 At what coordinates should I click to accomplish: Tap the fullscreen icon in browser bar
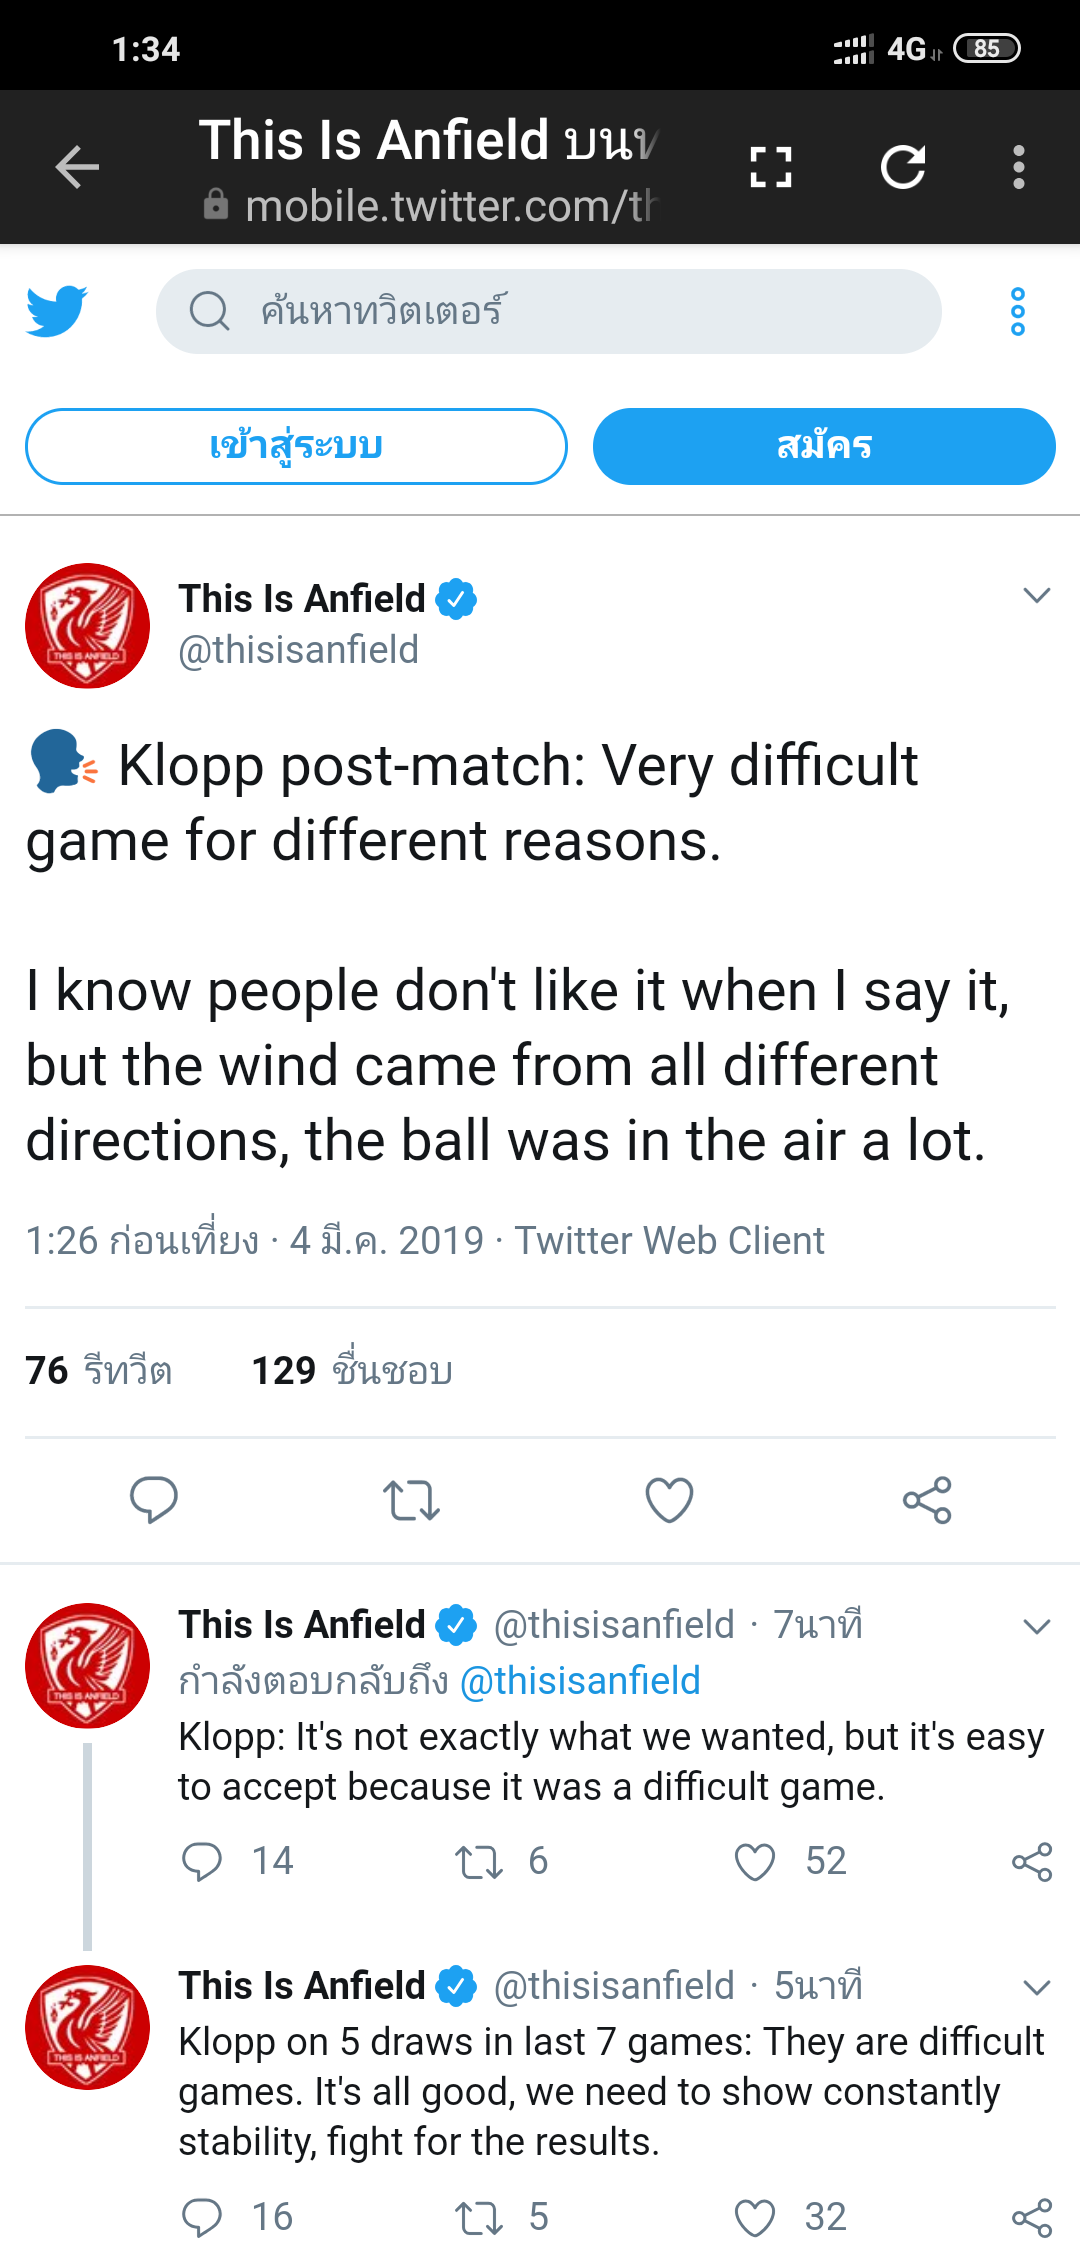(771, 167)
